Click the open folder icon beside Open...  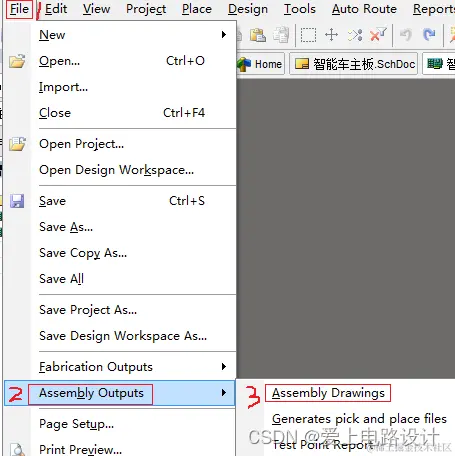pyautogui.click(x=17, y=61)
